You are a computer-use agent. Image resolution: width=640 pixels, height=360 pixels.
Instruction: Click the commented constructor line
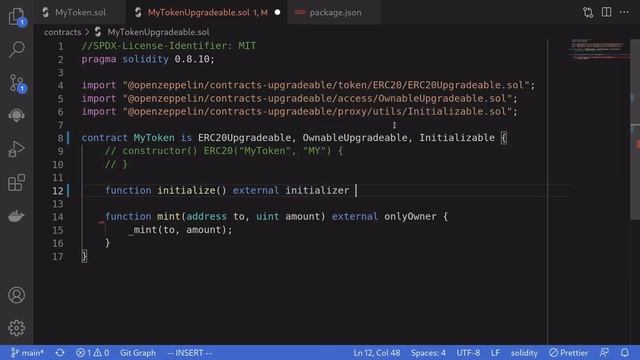point(224,151)
